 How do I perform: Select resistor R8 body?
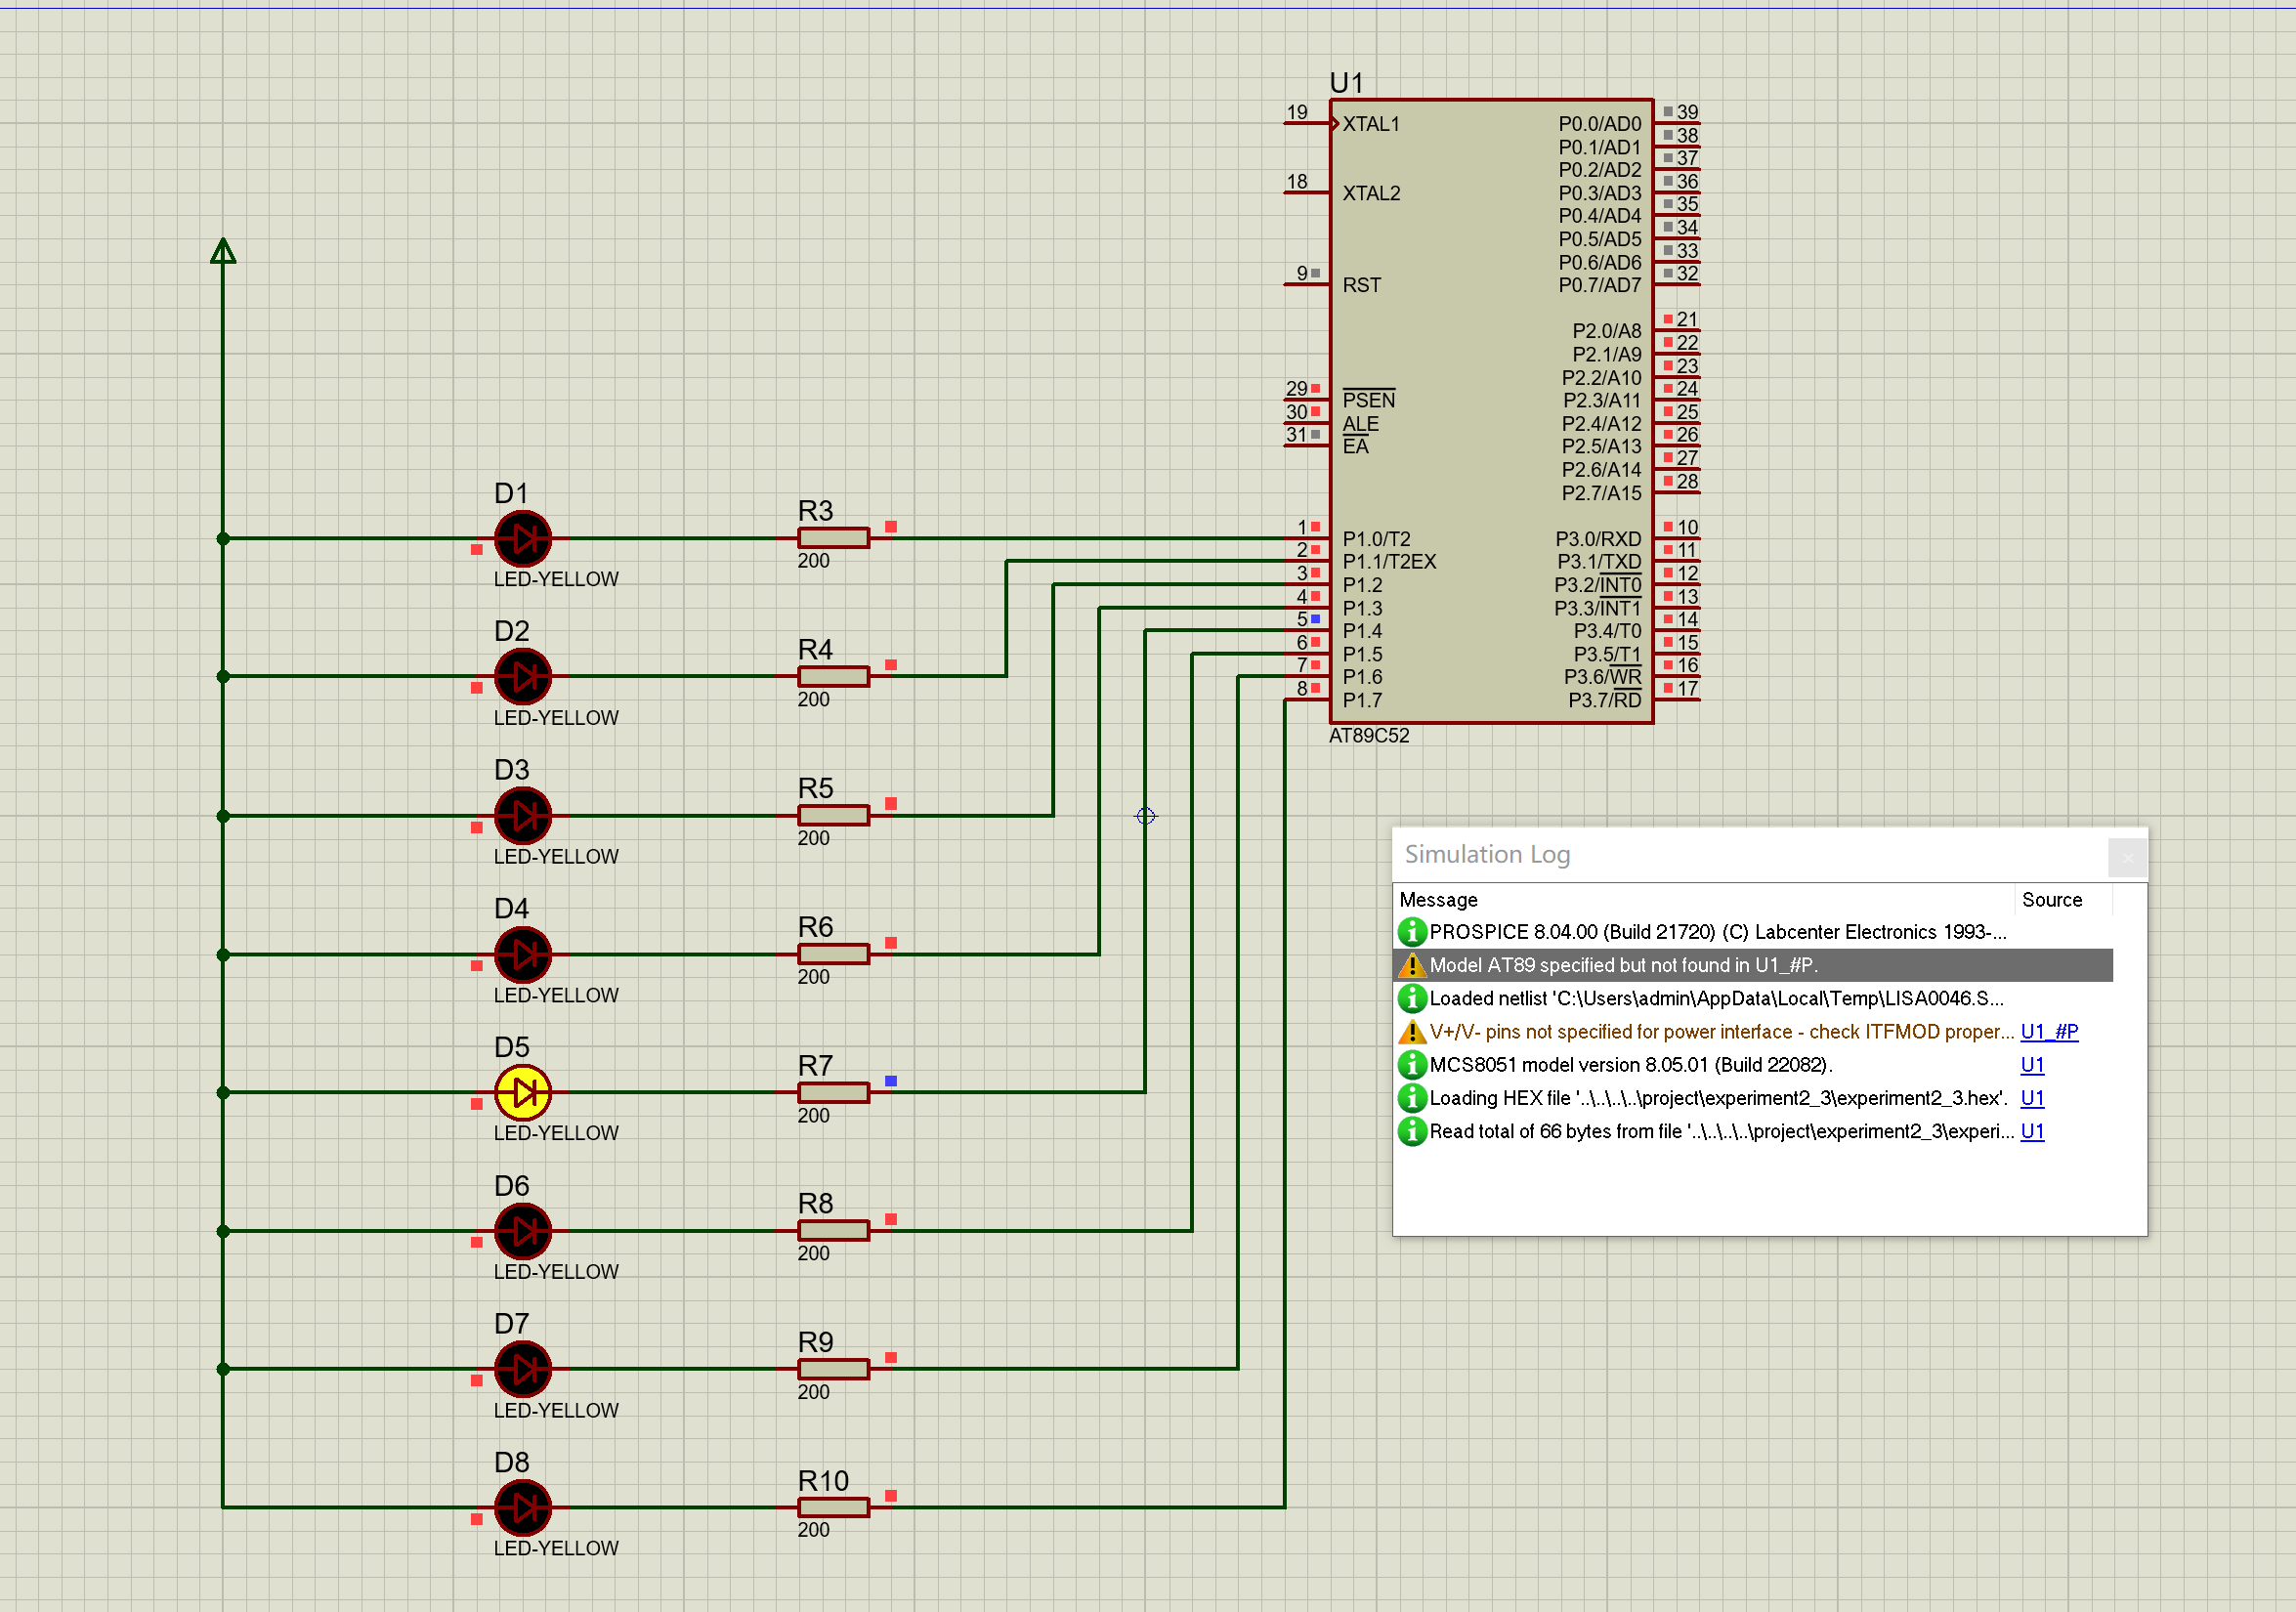(x=834, y=1231)
